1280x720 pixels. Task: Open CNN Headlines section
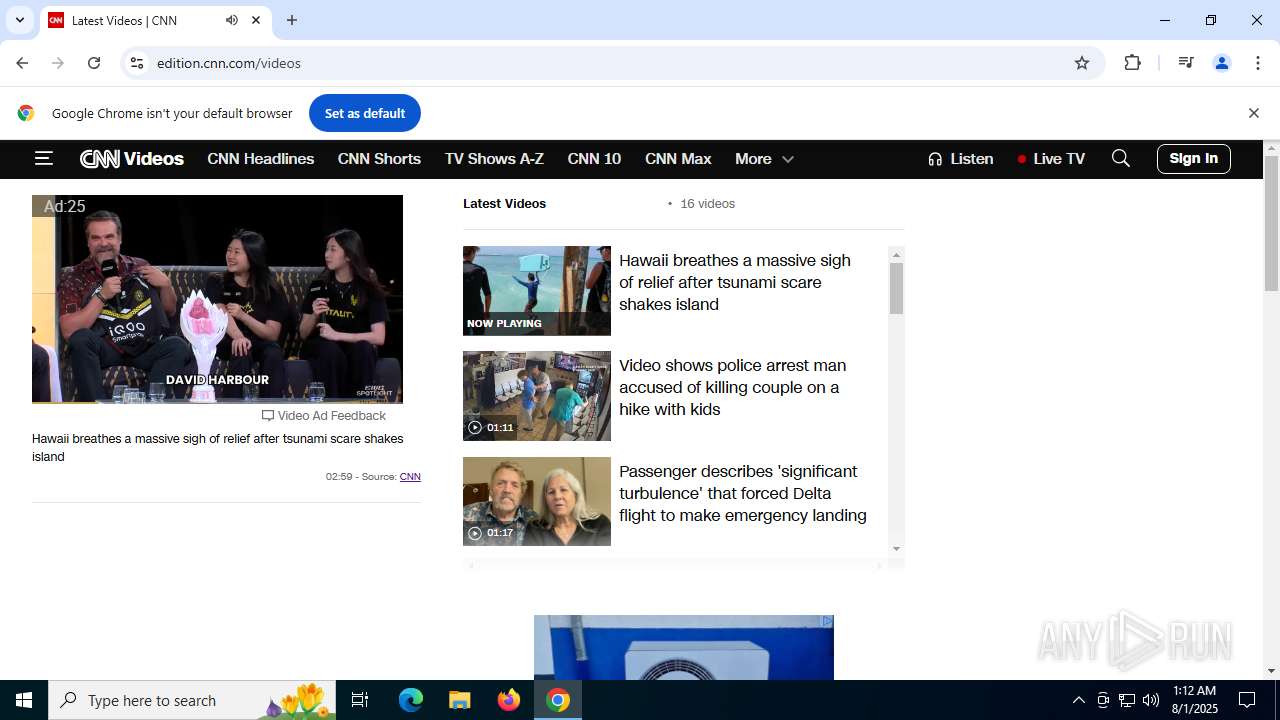[260, 159]
